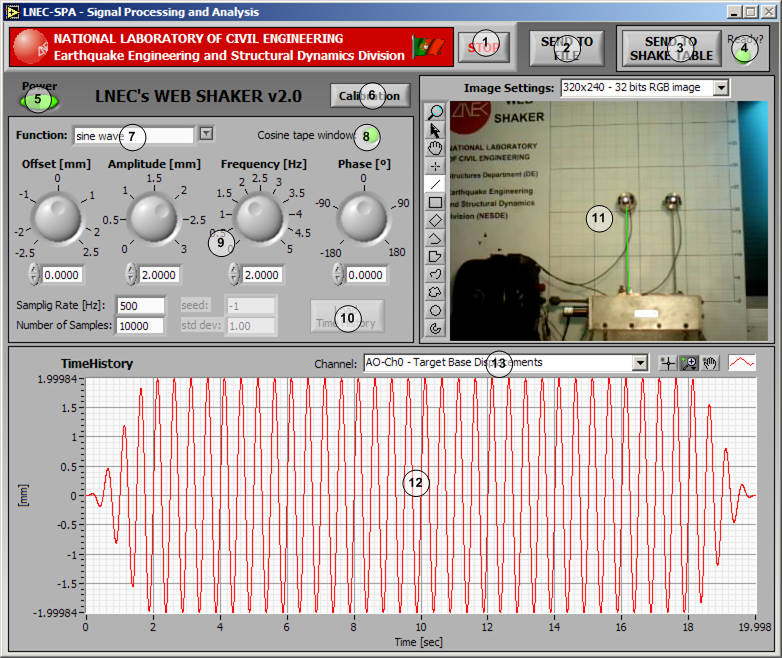Activate graph cursor crosshair tool on TimeHistory
The height and width of the screenshot is (658, 782).
tap(668, 363)
